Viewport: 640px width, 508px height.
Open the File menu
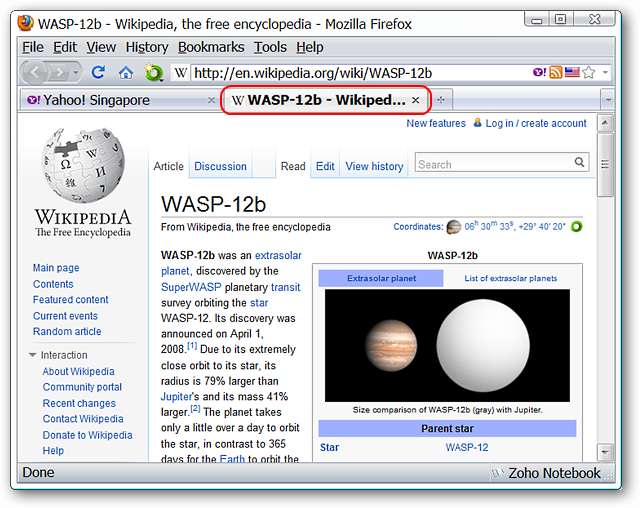pos(33,47)
